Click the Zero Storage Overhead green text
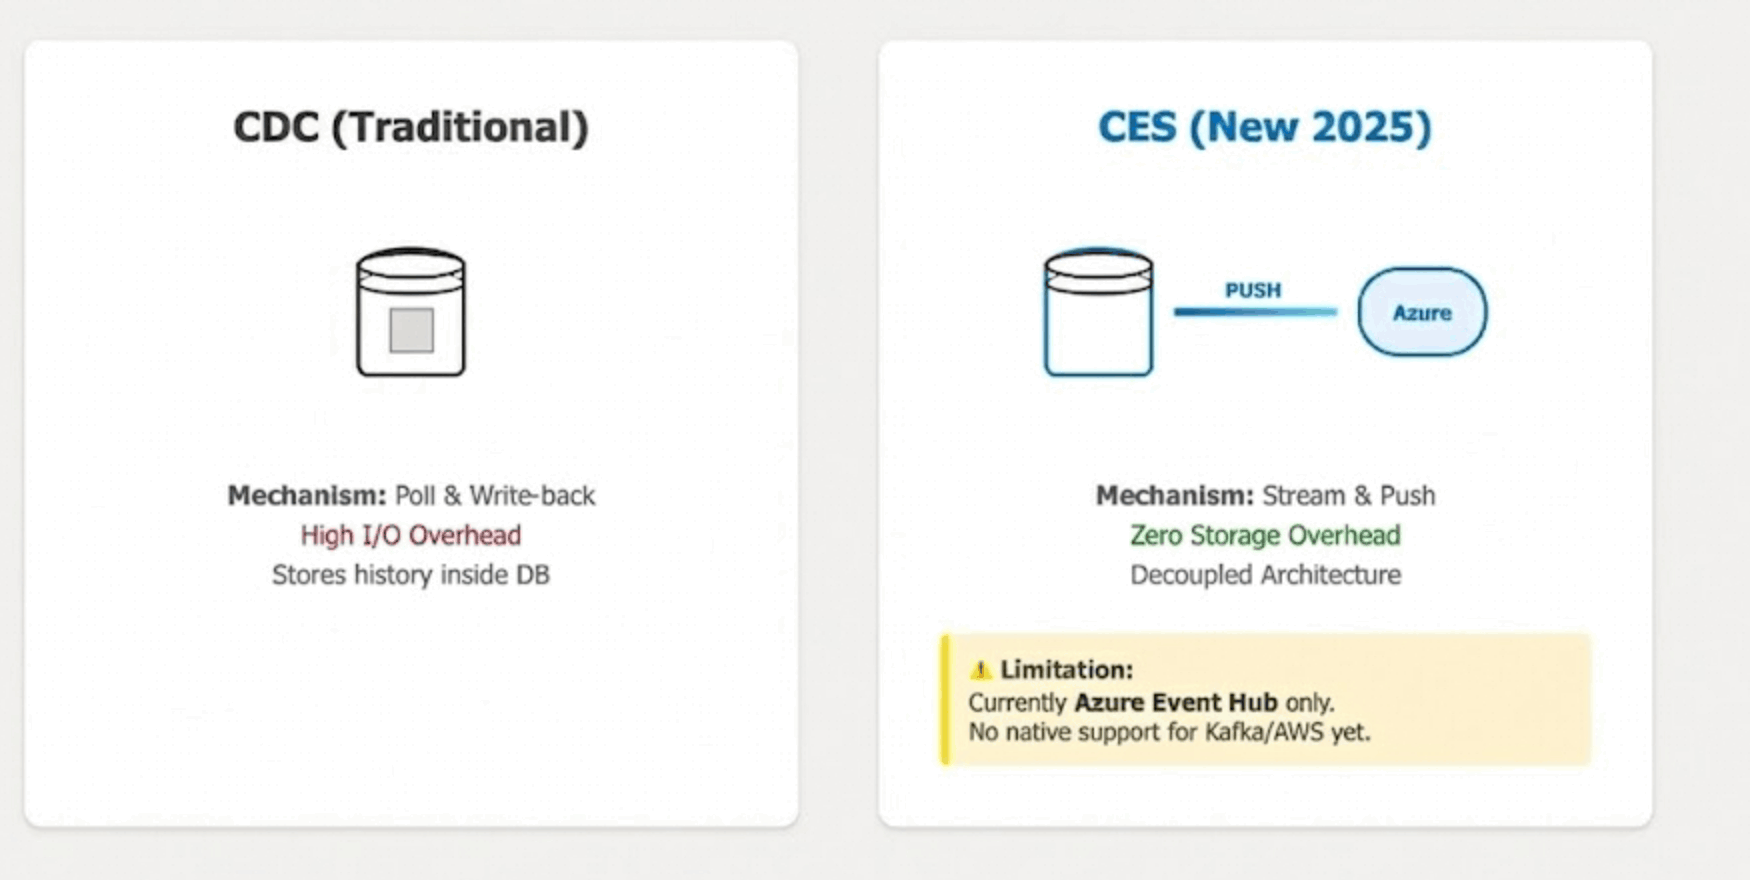Image resolution: width=1750 pixels, height=880 pixels. pos(1264,535)
